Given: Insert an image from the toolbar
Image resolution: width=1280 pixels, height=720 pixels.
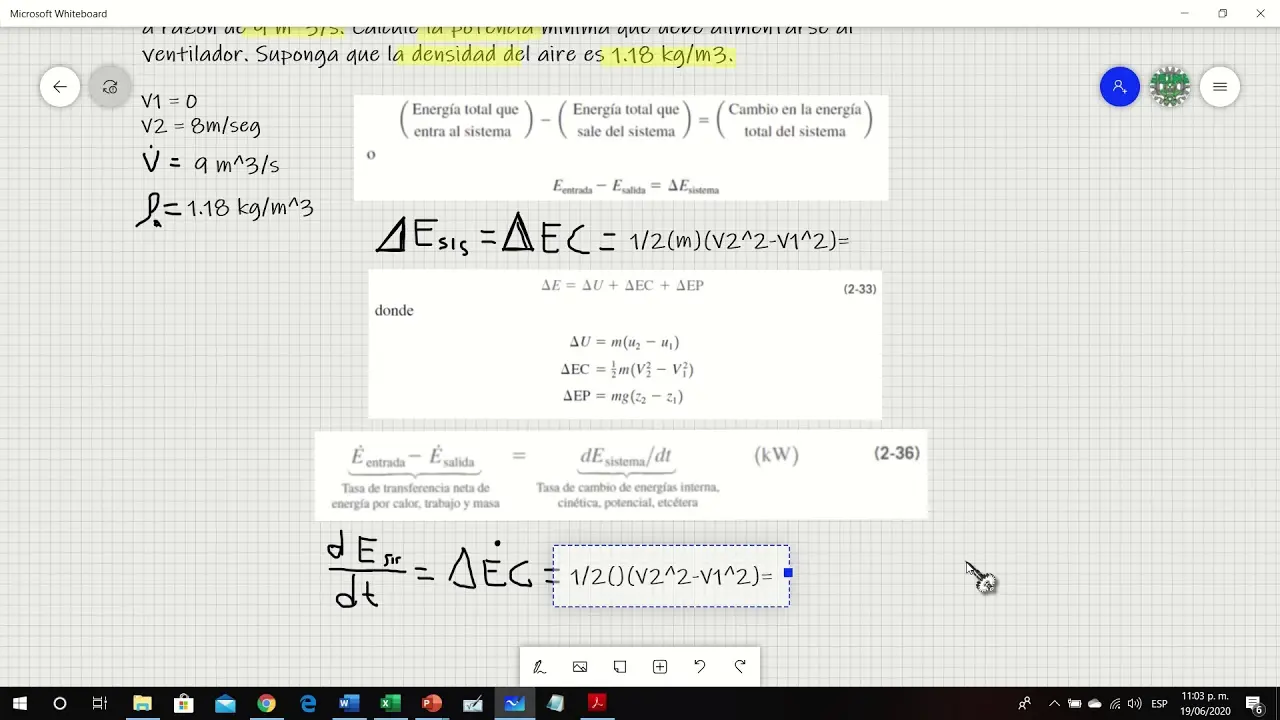Looking at the screenshot, I should click(580, 667).
